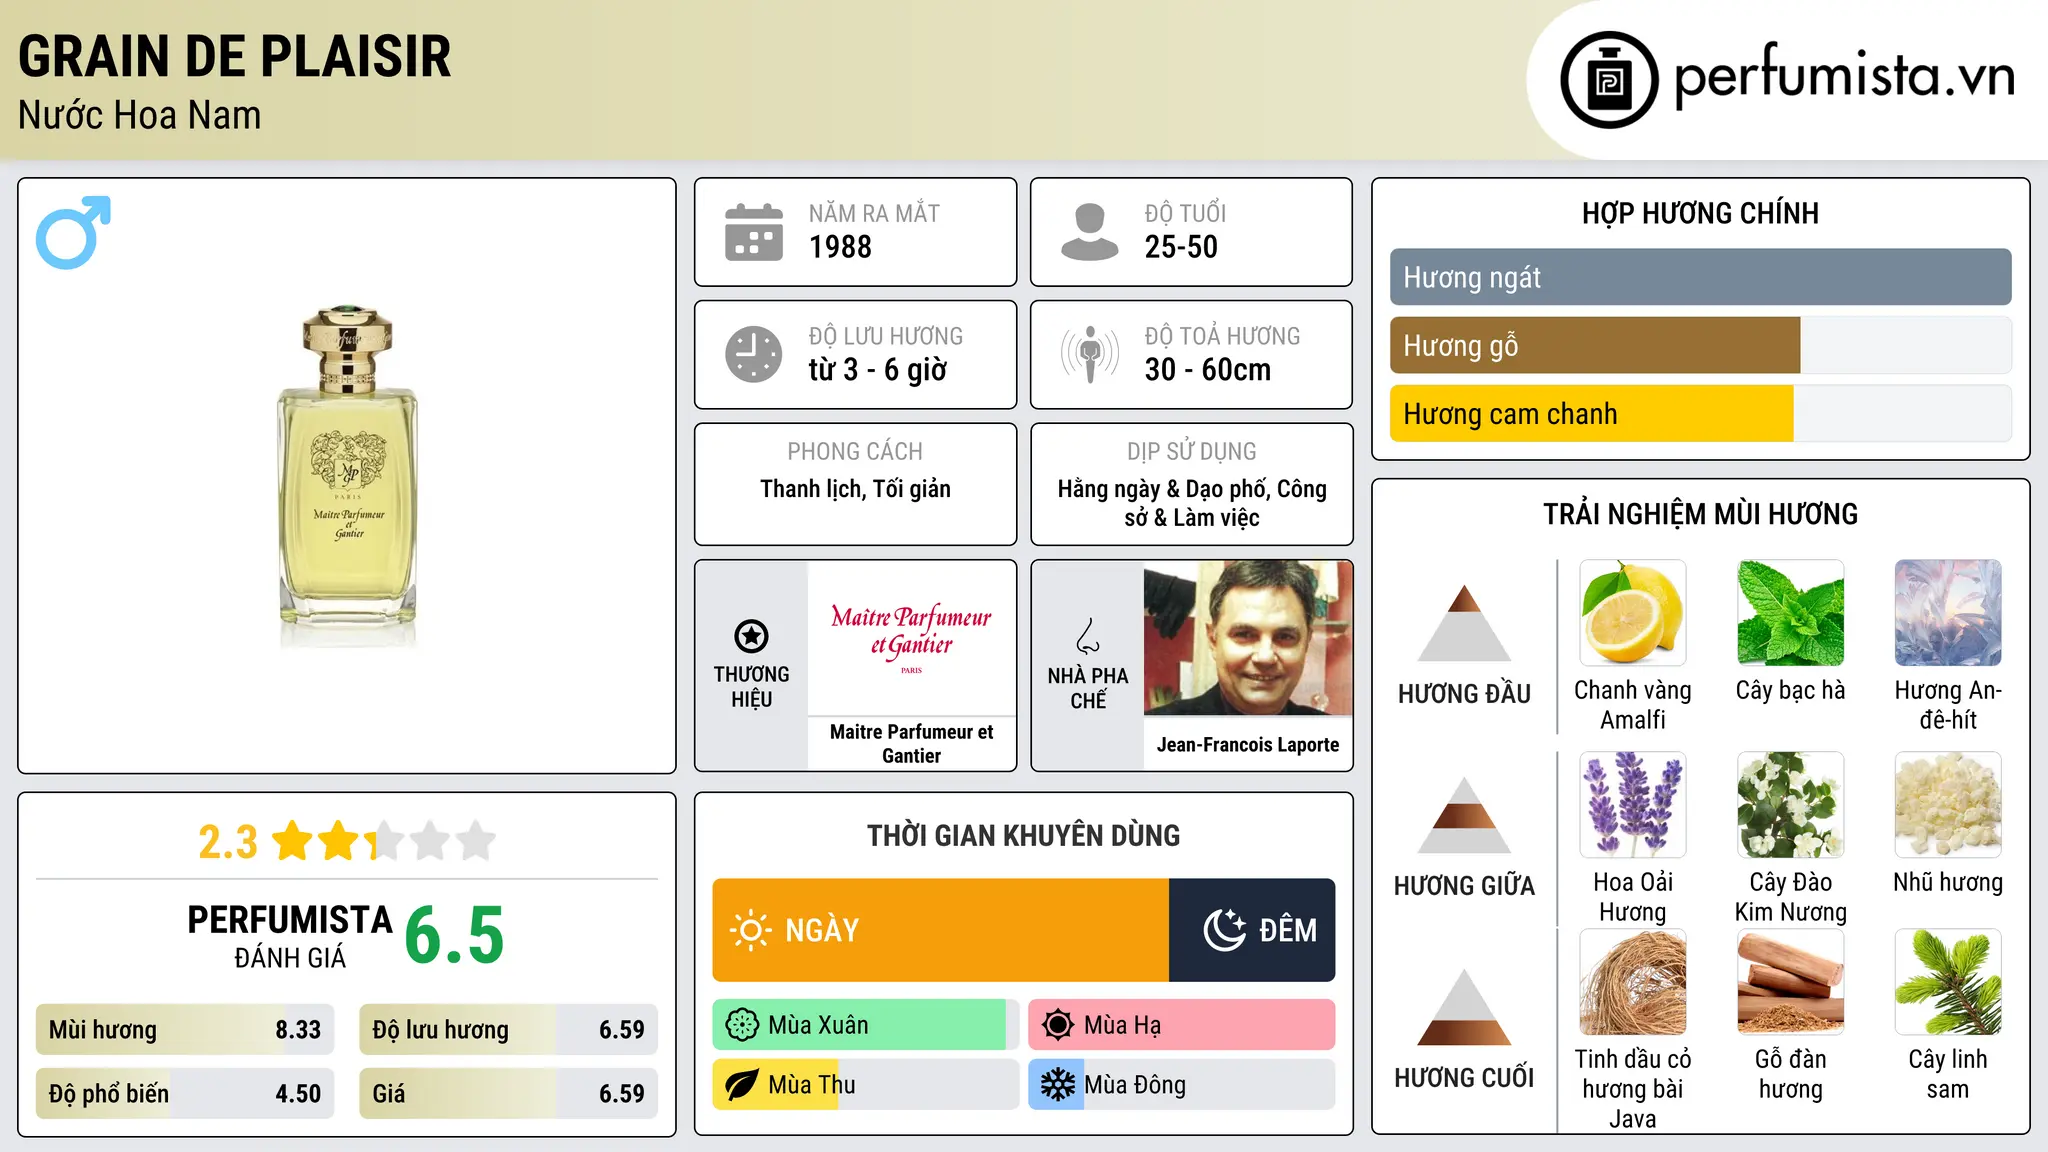Click the orange Ngày usage segment
The image size is (2048, 1152).
(x=941, y=930)
